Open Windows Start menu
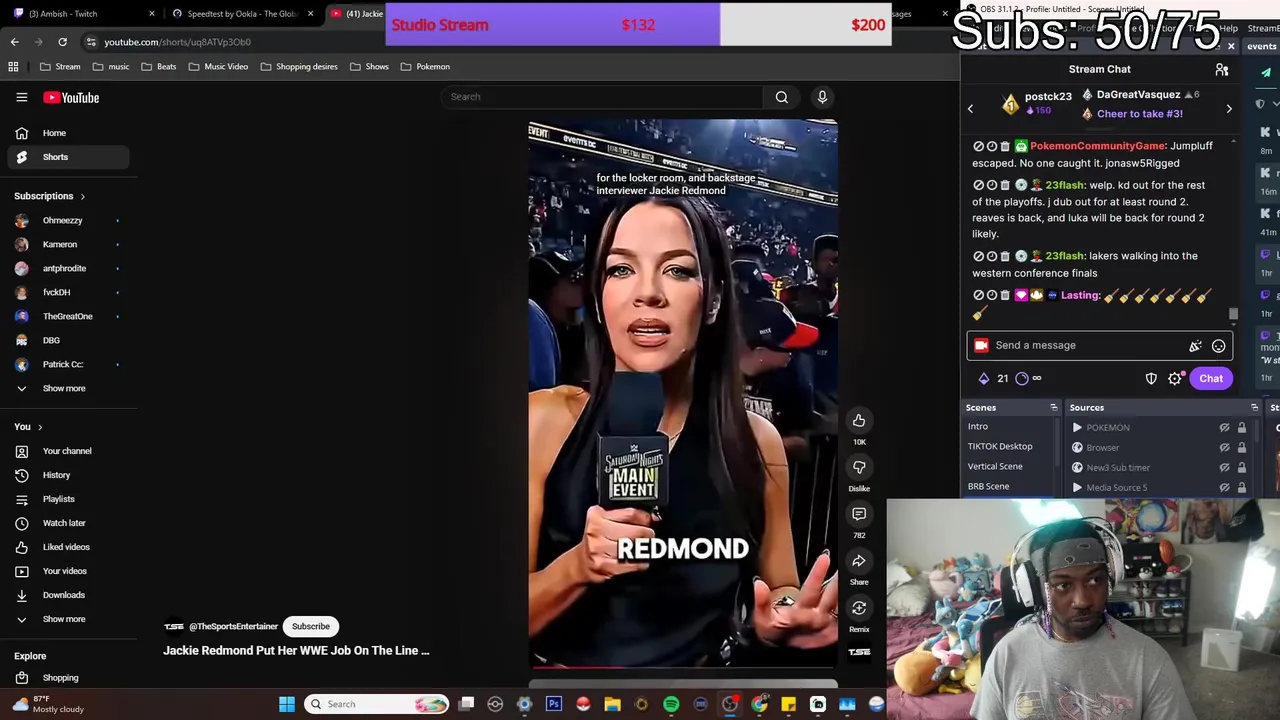 [x=287, y=704]
